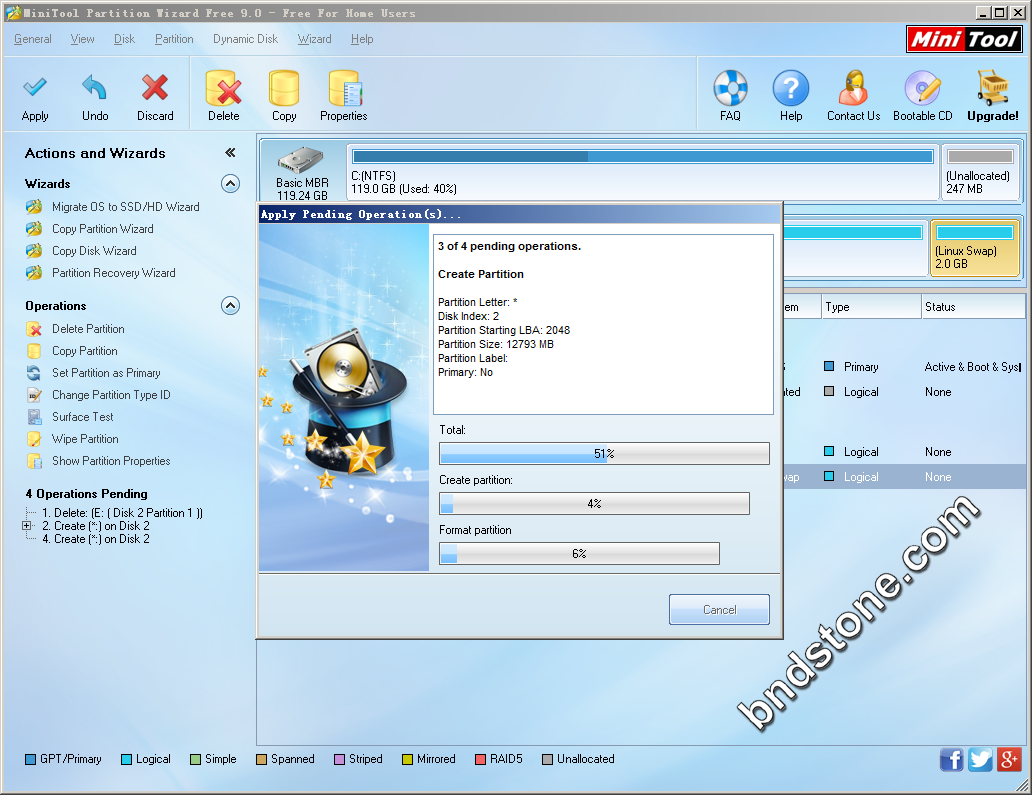Open the Disk menu
Screen dimensions: 1032x795
(x=124, y=39)
